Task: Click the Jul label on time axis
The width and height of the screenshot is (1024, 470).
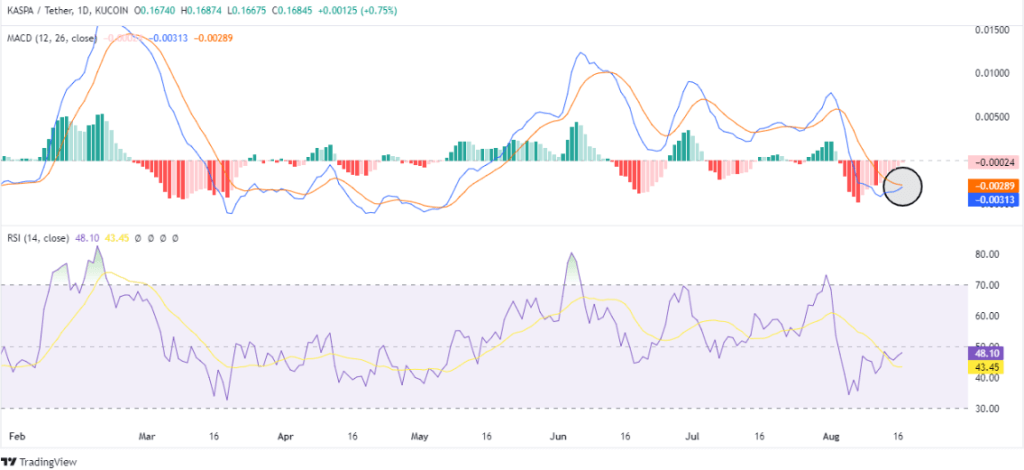Action: coord(694,435)
